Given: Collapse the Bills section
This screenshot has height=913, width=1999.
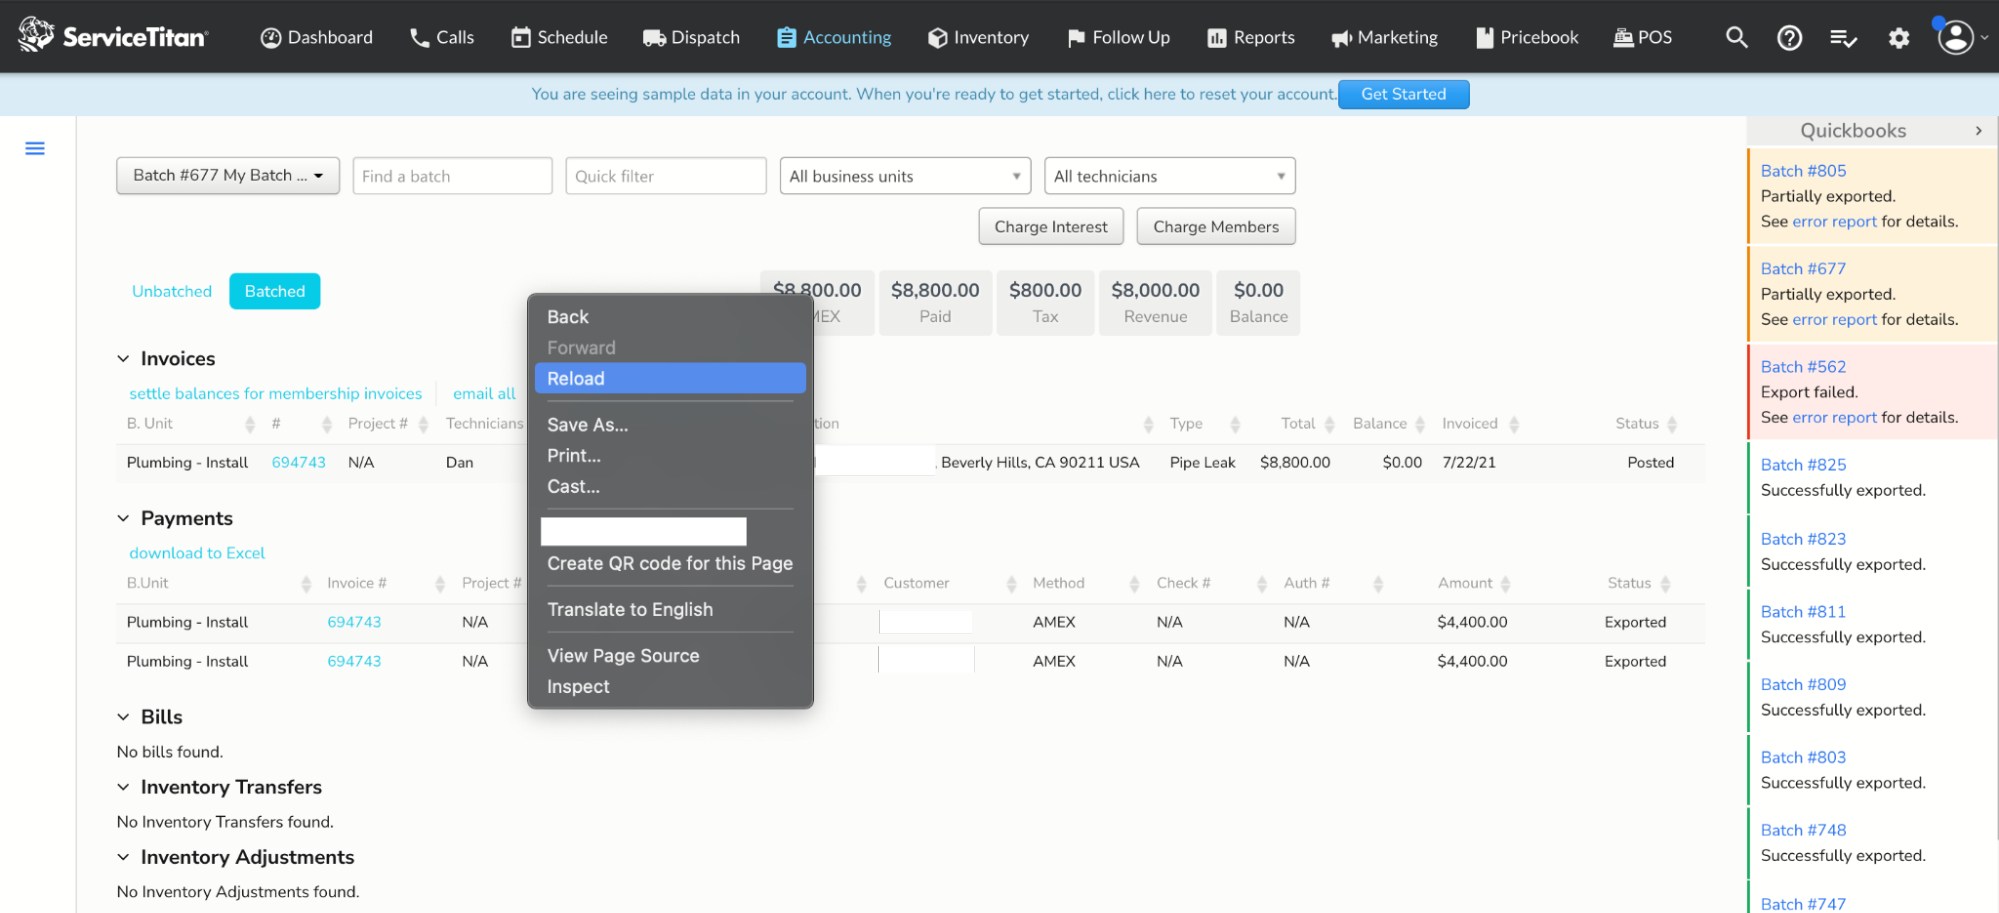Looking at the screenshot, I should (x=123, y=717).
